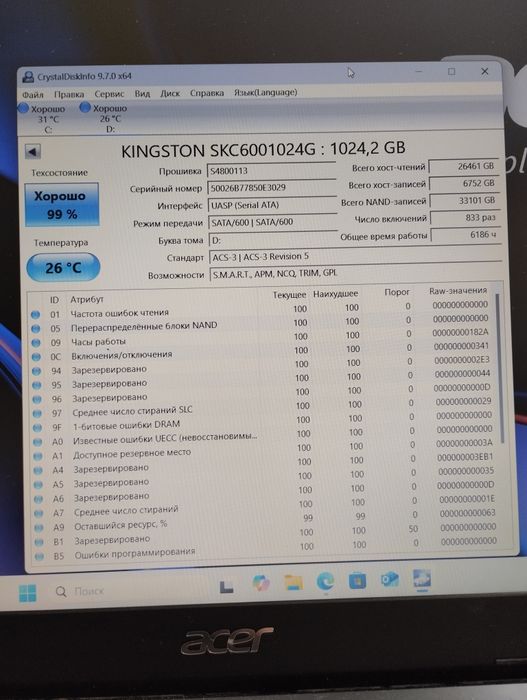Open the Справка menu
Screen dimensions: 527x700
point(207,93)
